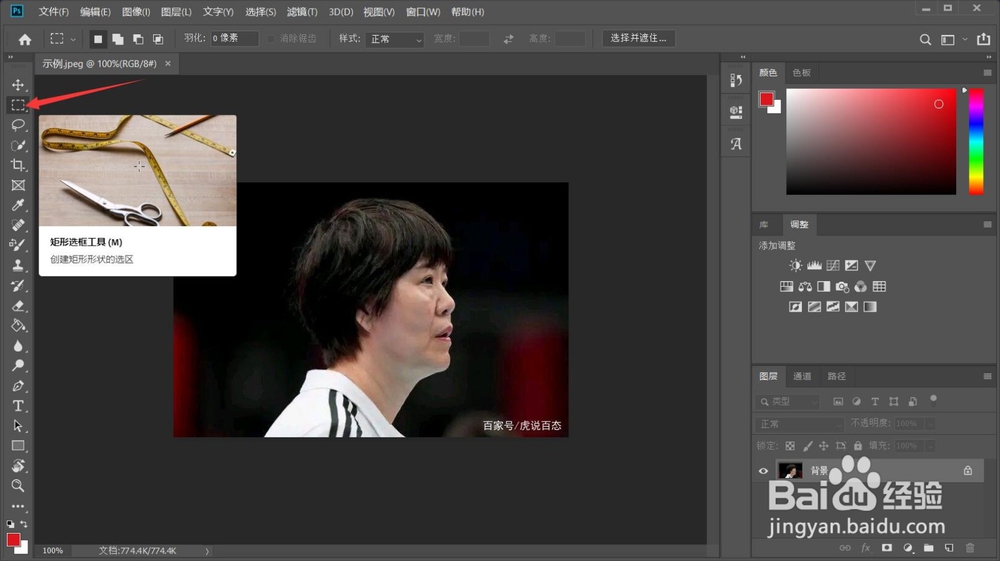The height and width of the screenshot is (561, 1000).
Task: Select the Horizontal Type tool
Action: pos(18,405)
